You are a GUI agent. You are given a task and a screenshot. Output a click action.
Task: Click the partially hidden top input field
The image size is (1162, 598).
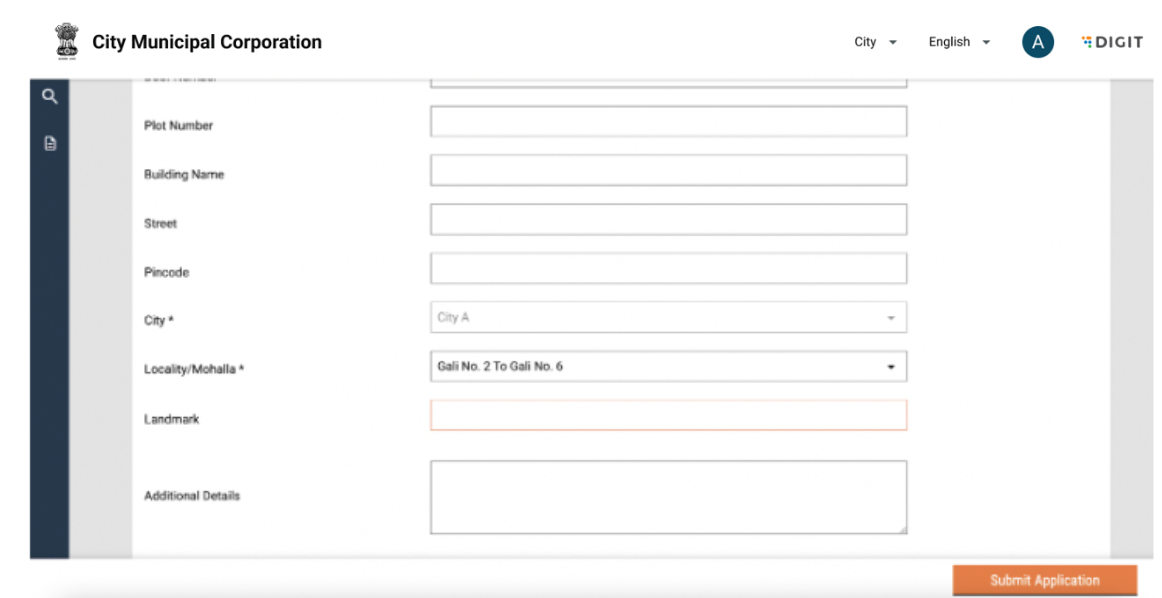pyautogui.click(x=668, y=83)
